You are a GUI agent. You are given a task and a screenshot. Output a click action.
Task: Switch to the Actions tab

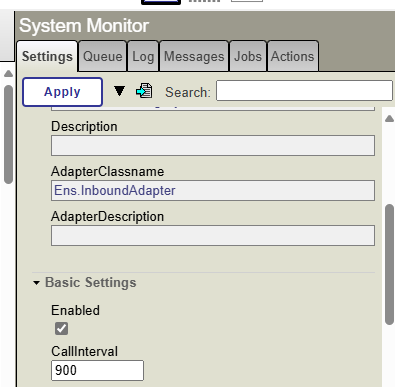coord(293,56)
